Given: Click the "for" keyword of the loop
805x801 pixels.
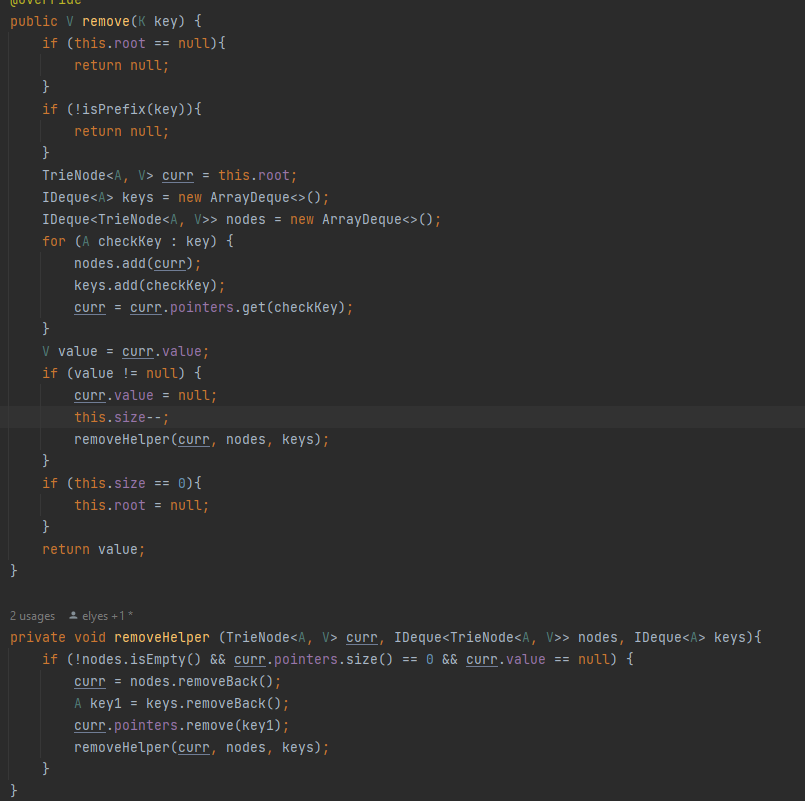Looking at the screenshot, I should [53, 241].
